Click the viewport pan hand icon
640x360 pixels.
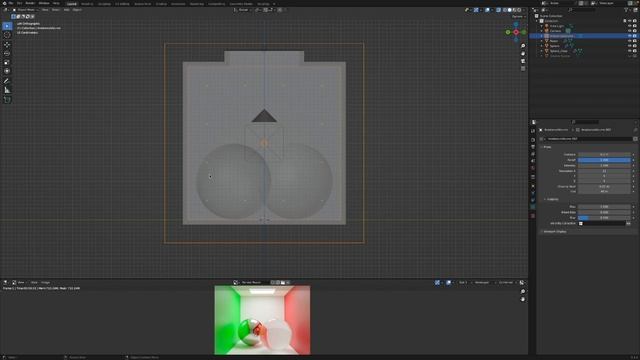523,53
